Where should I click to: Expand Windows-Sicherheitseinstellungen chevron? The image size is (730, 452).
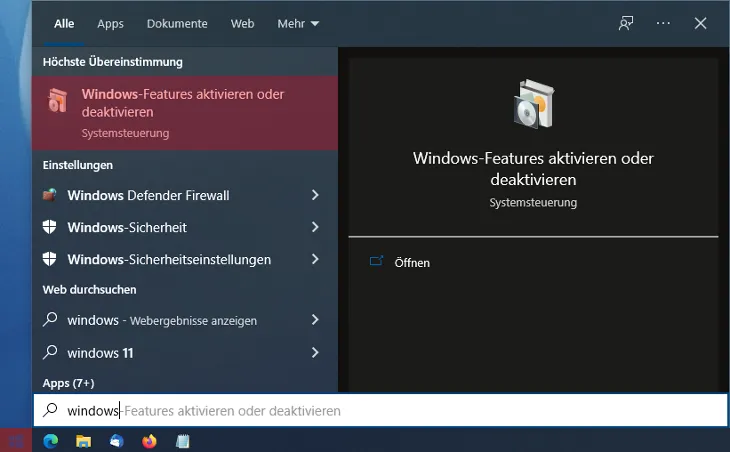pos(315,259)
